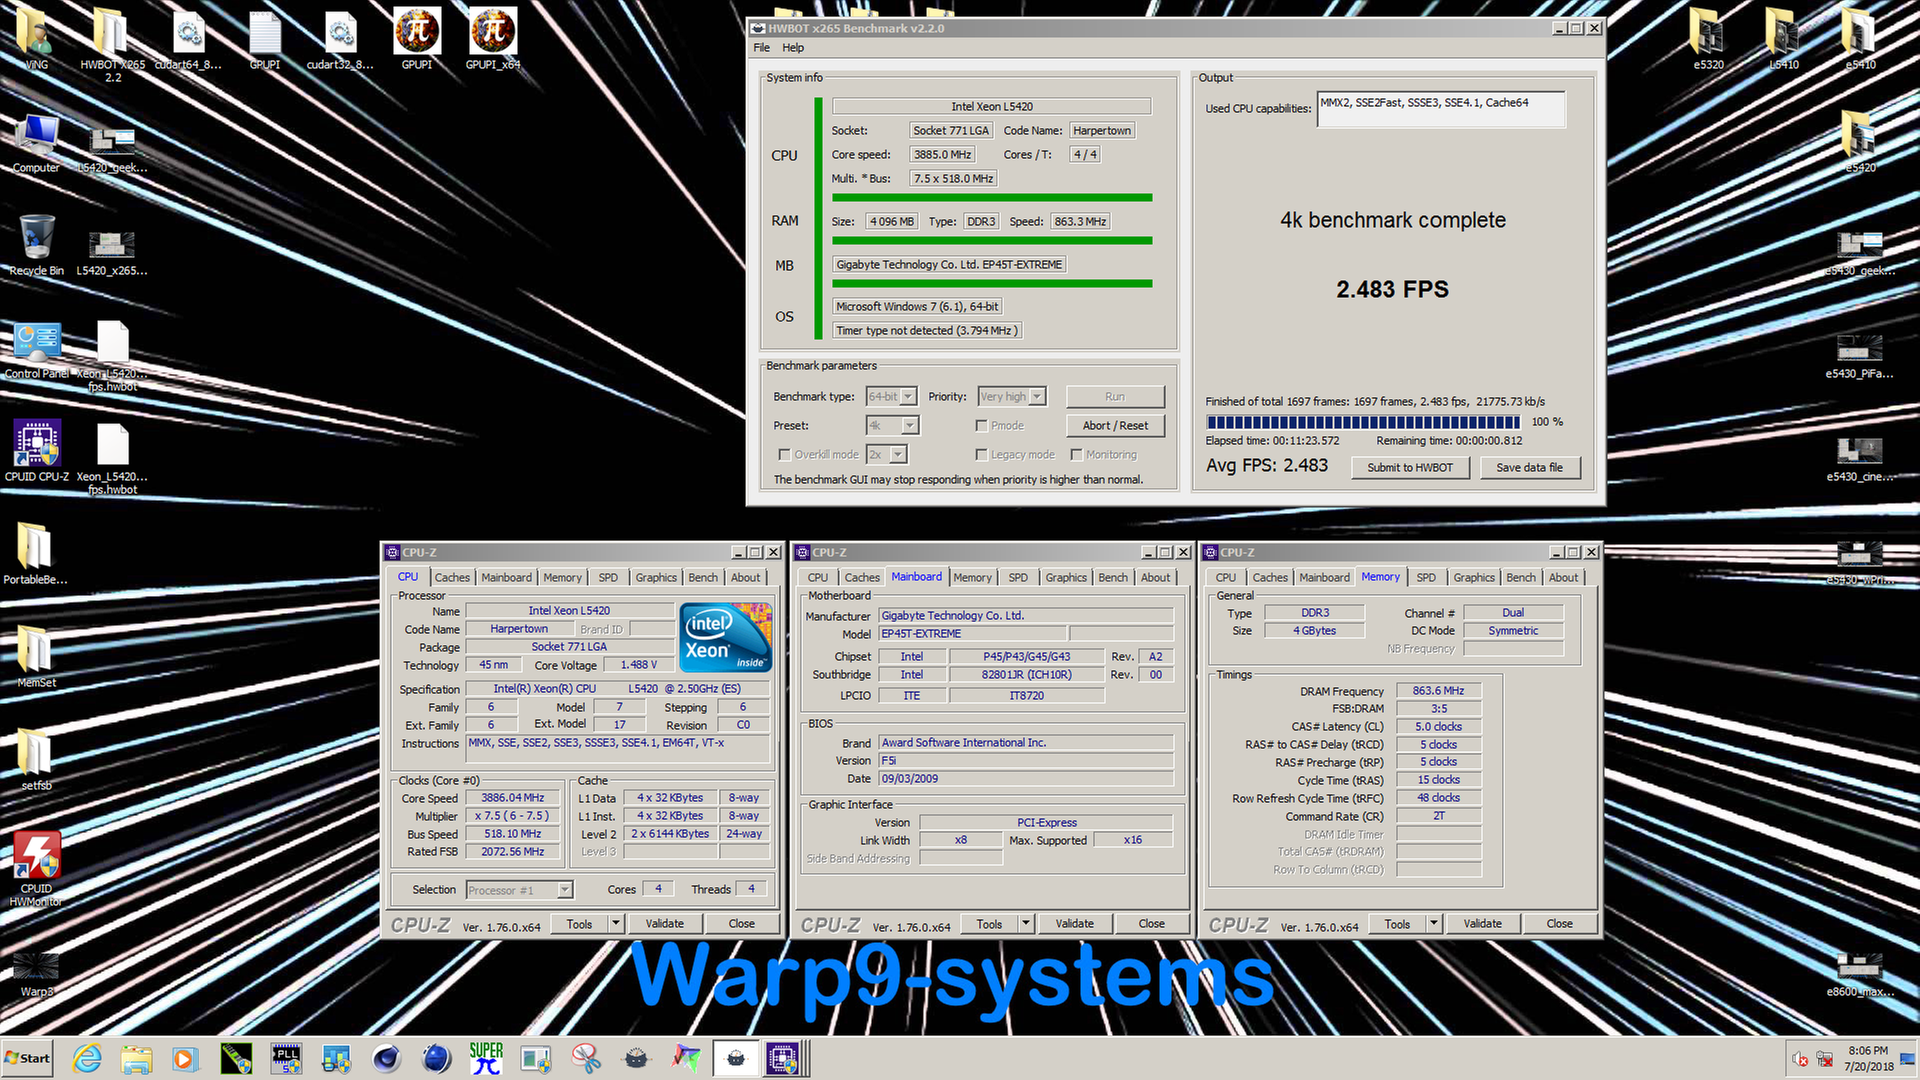The height and width of the screenshot is (1080, 1920).
Task: Select Memory tab in middle CPU-Z window
Action: [x=972, y=578]
